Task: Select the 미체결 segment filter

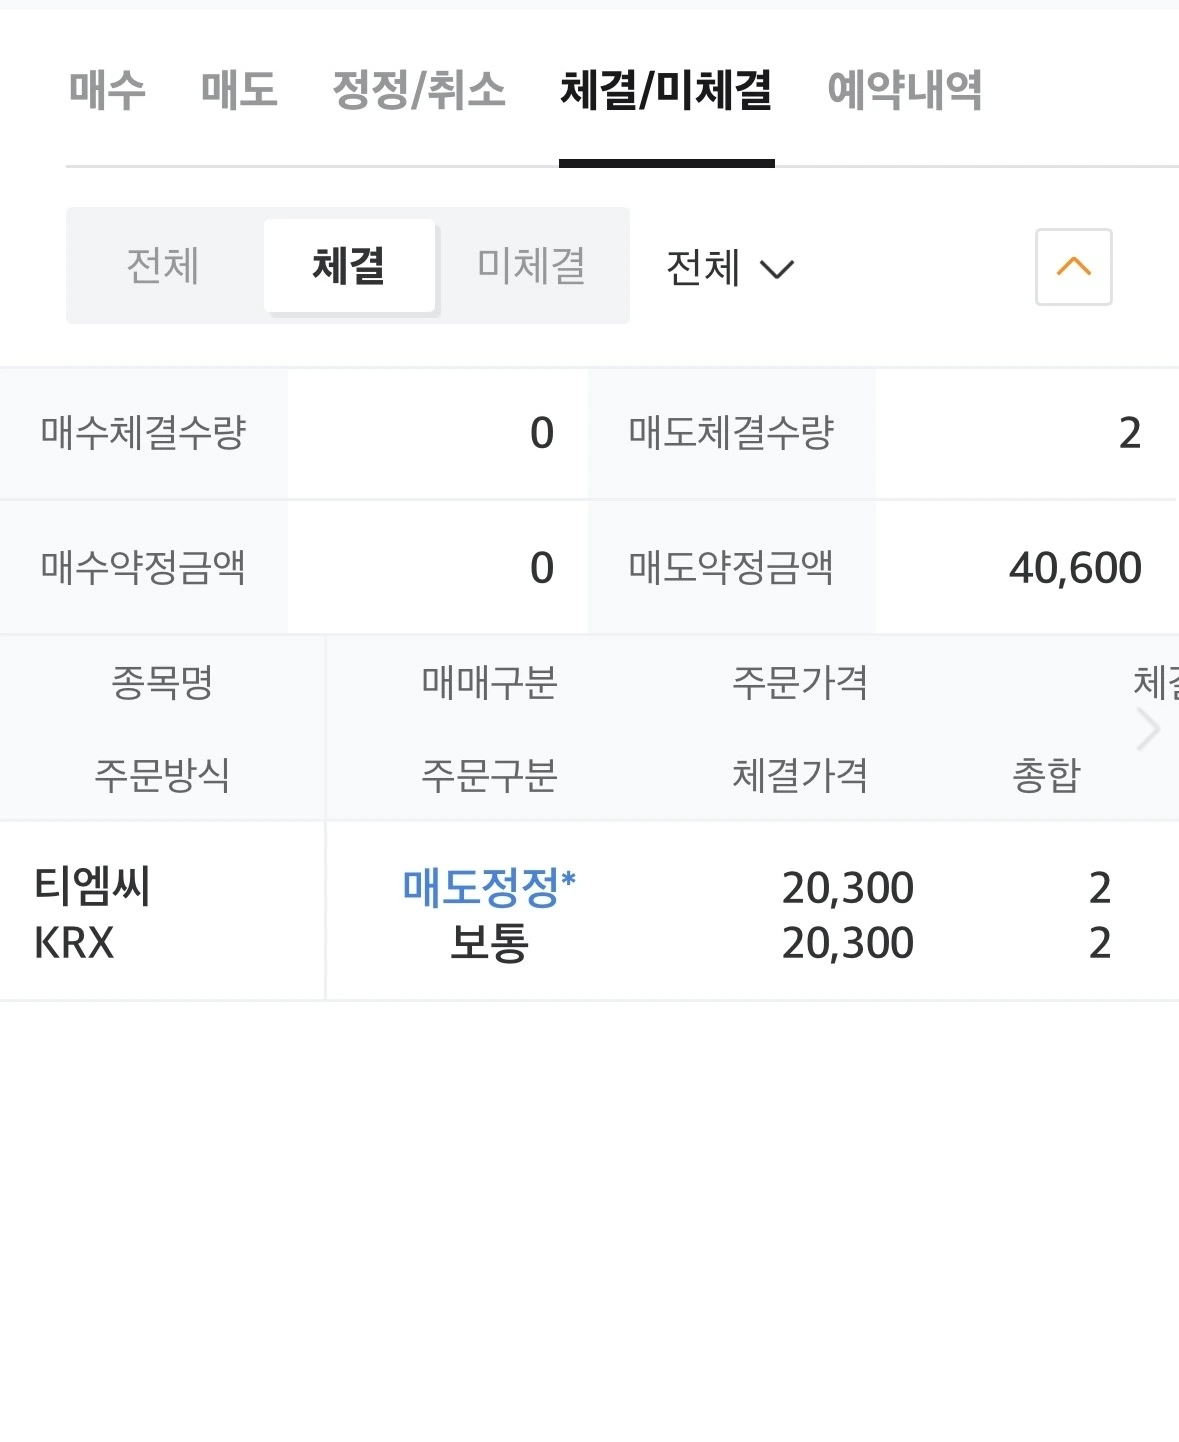Action: 531,266
